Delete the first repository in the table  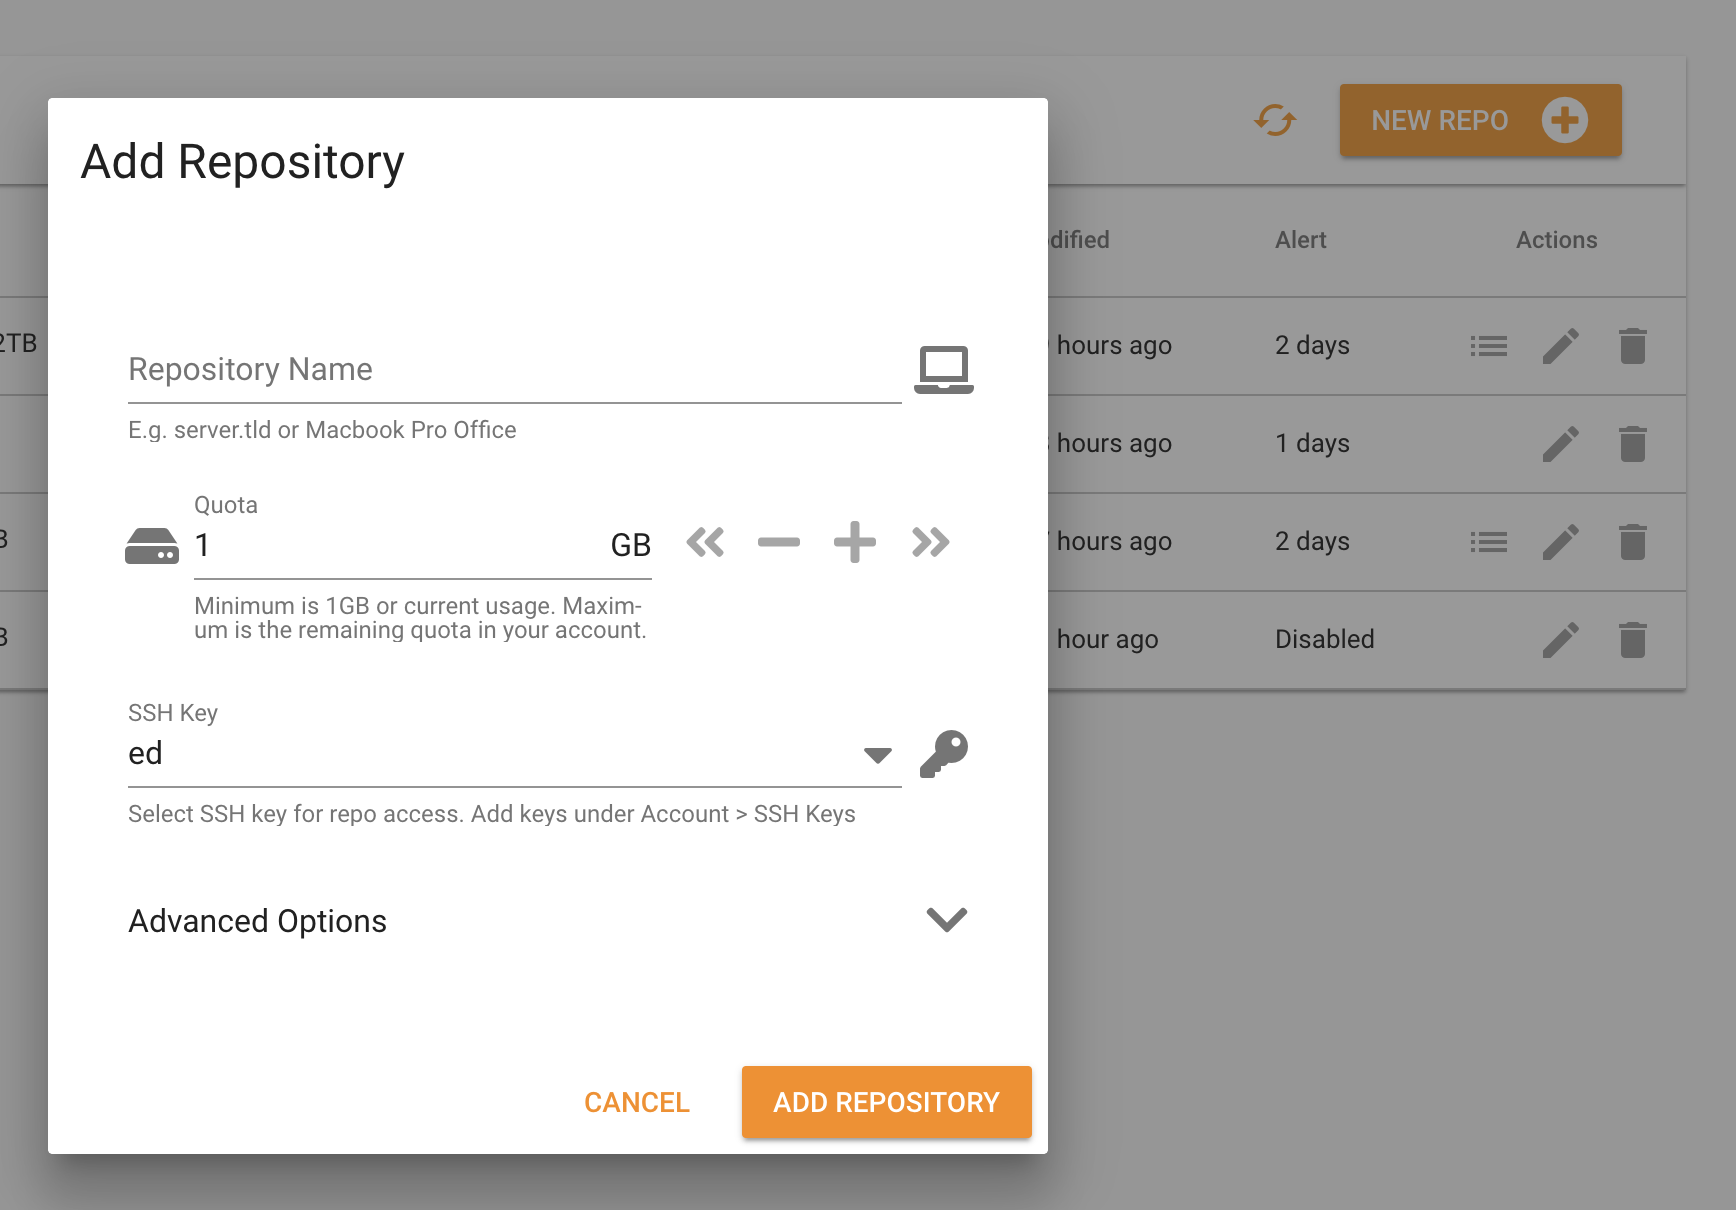(x=1632, y=346)
